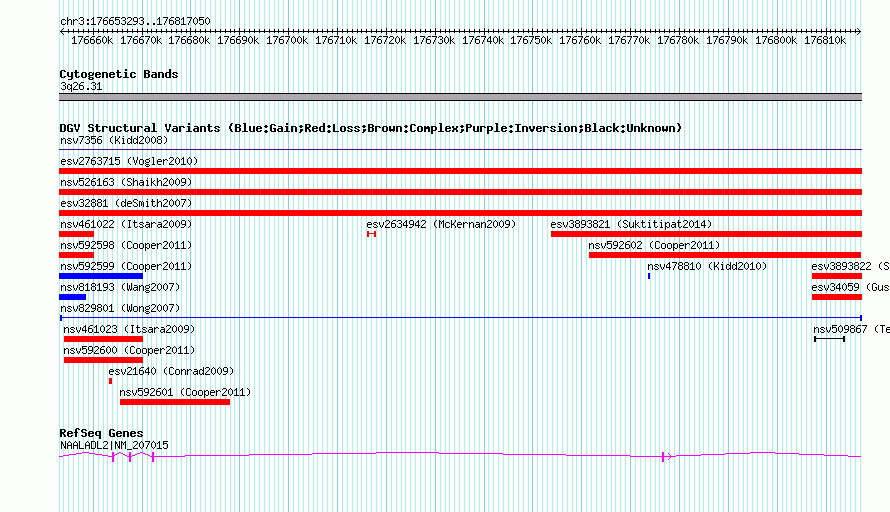This screenshot has height=512, width=890.
Task: Click the Cytogenetic Bands track title
Action: click(x=119, y=74)
